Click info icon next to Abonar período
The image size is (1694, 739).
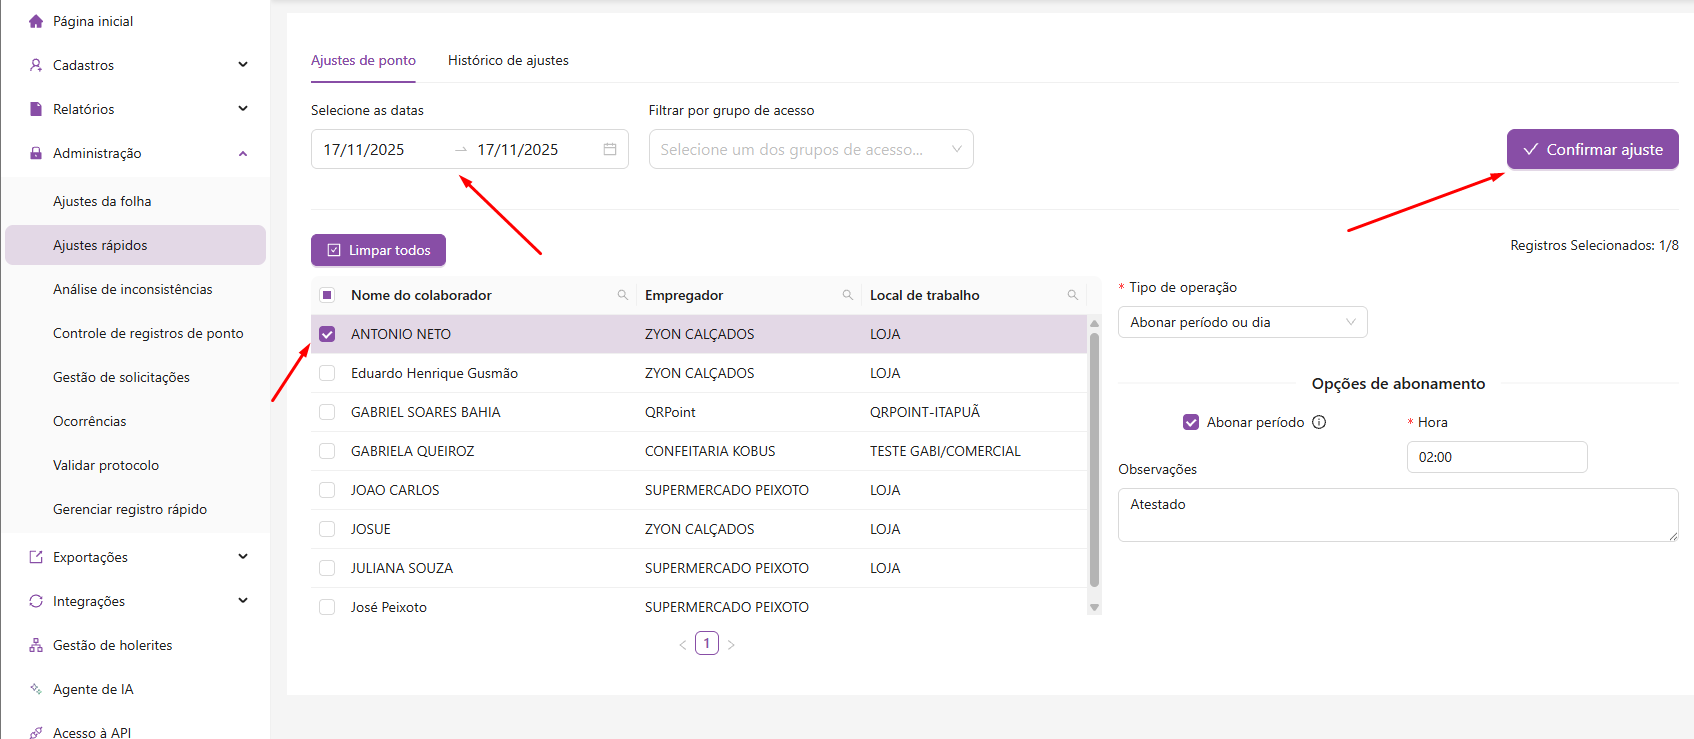1319,422
